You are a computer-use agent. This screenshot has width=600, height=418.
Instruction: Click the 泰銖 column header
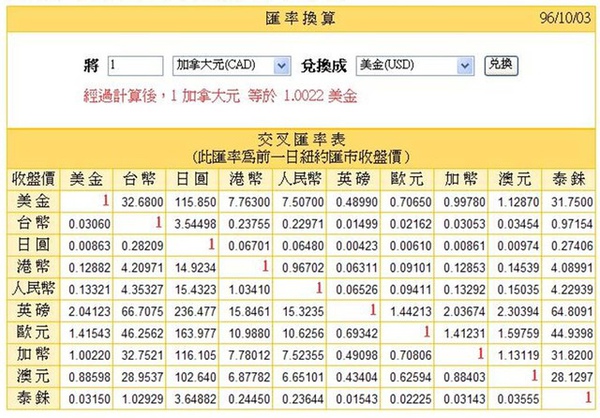click(569, 179)
